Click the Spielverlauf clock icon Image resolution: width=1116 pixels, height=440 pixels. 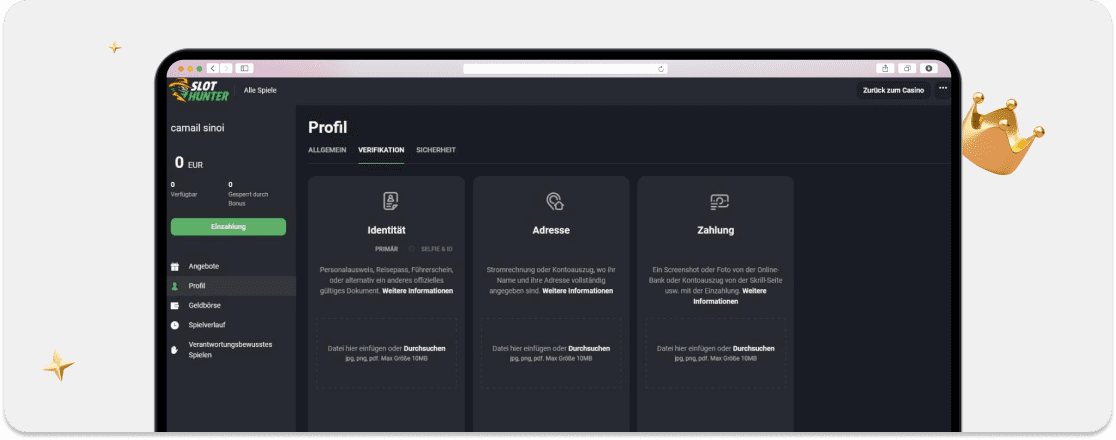click(175, 325)
